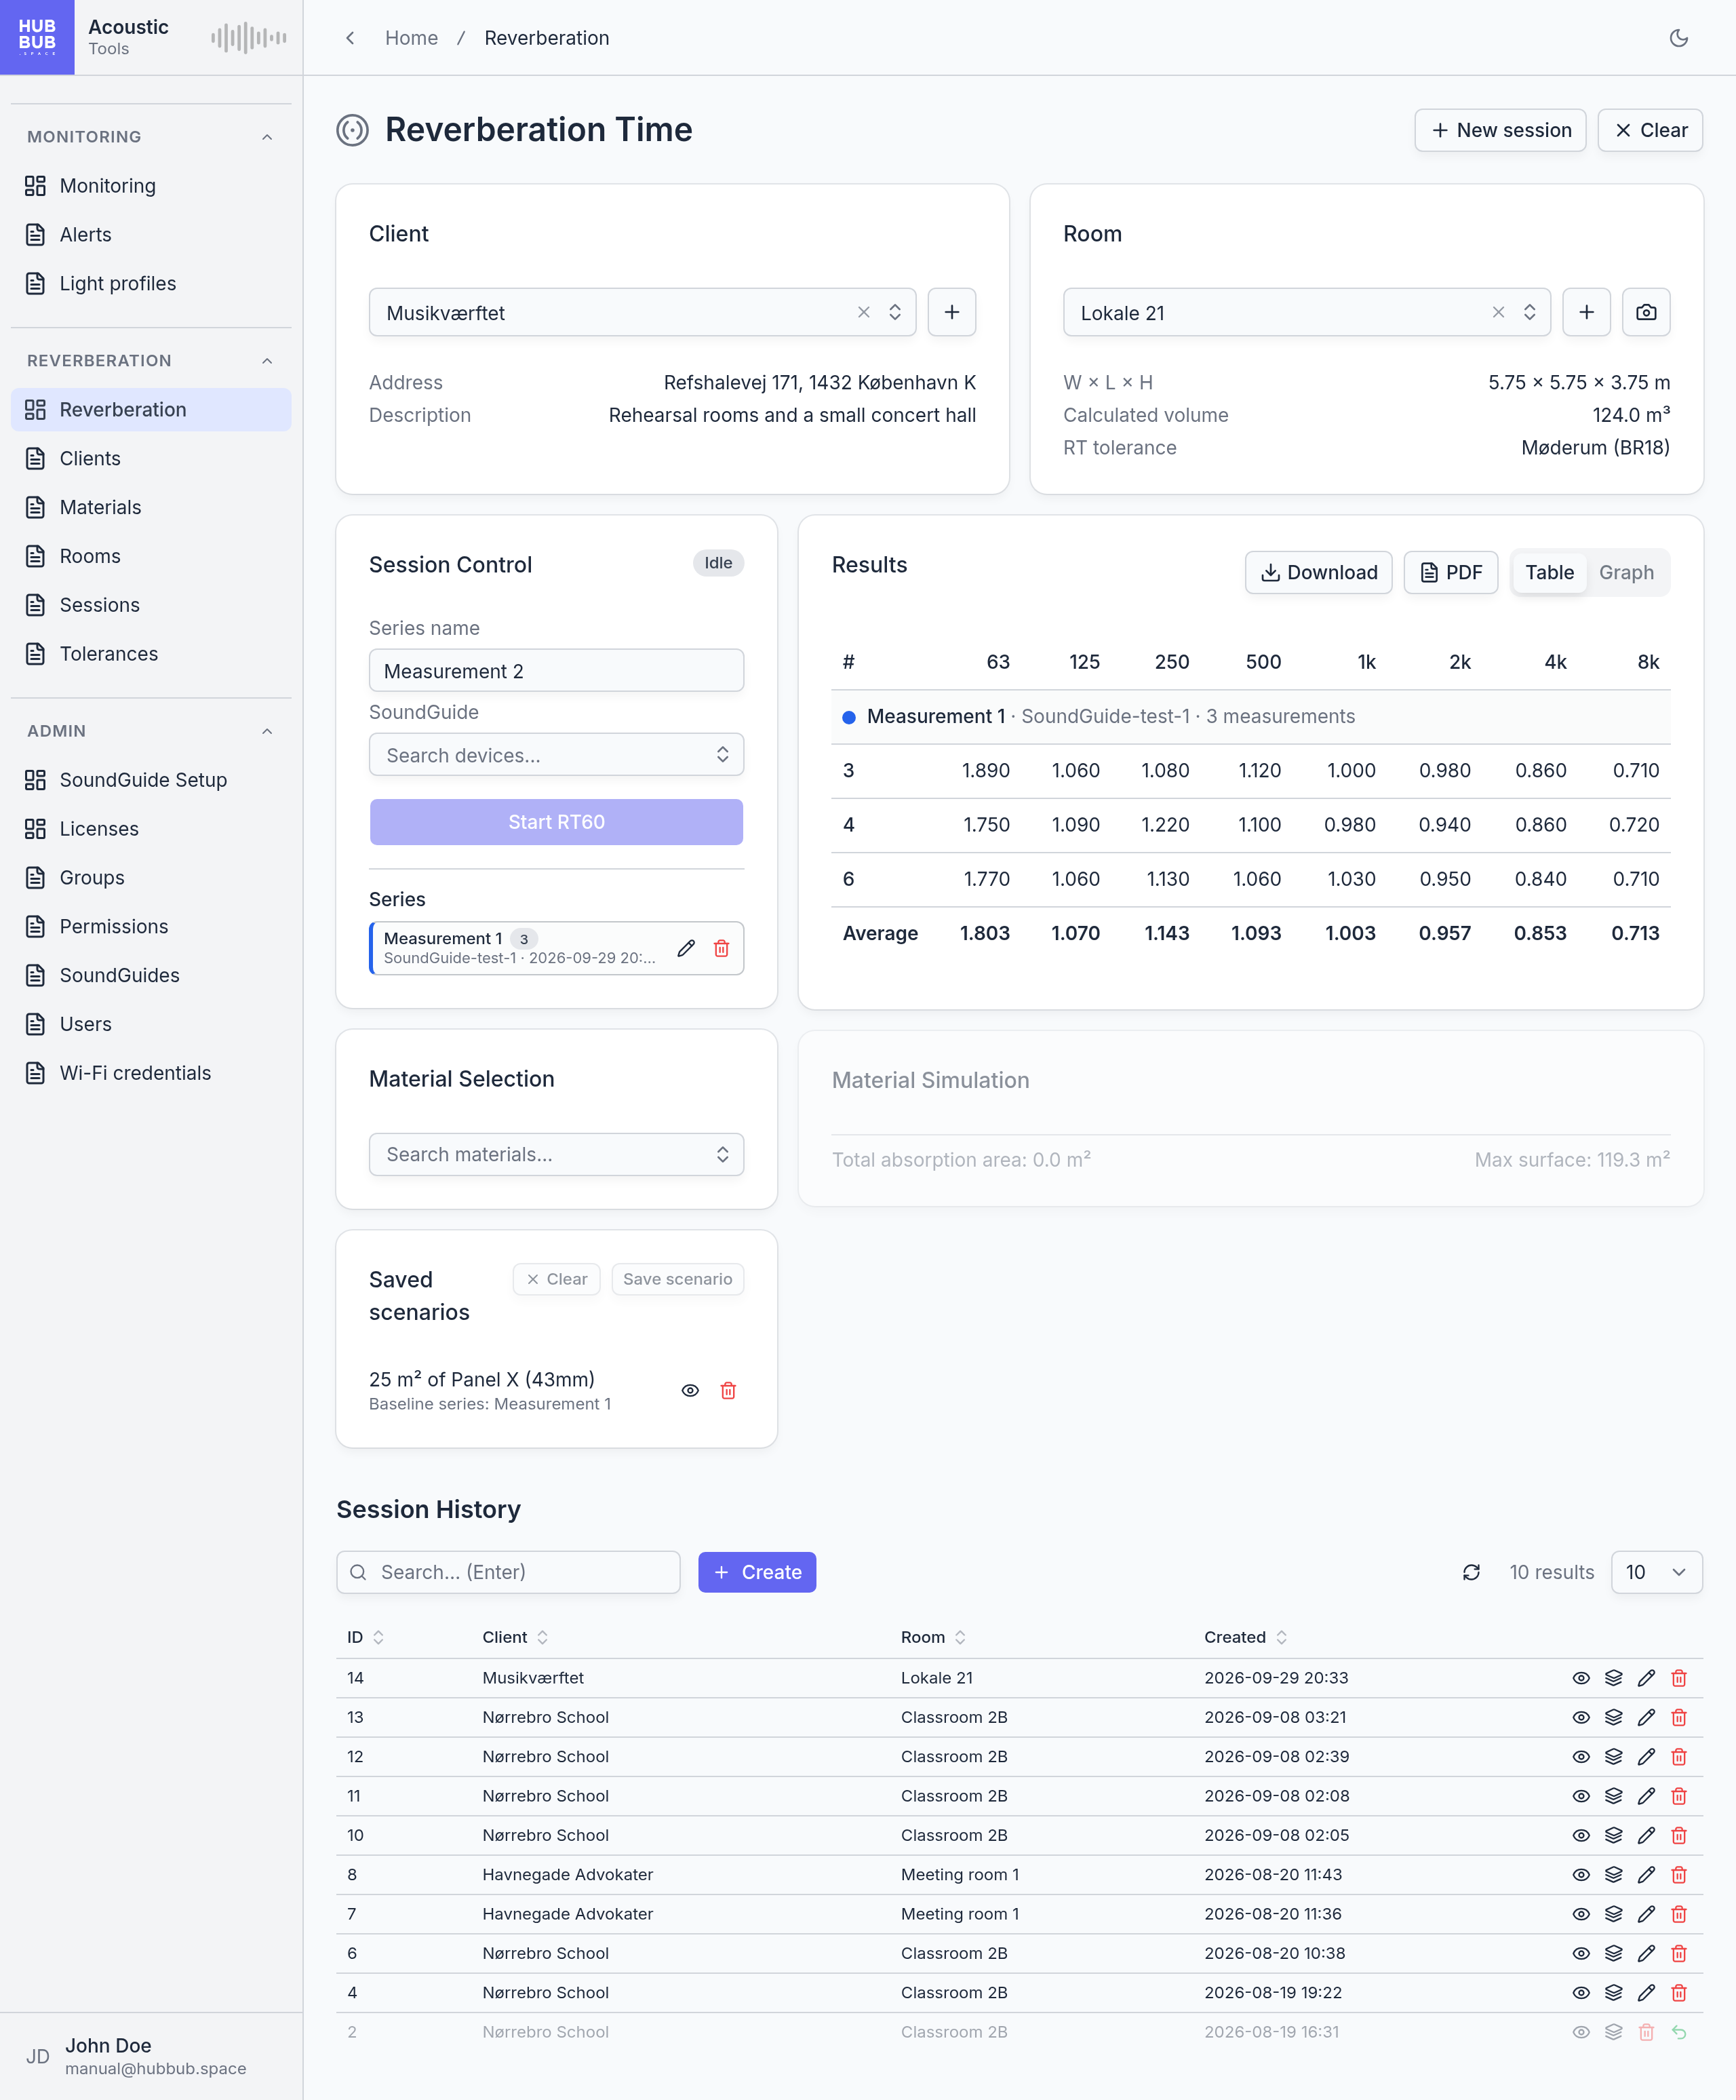Open the SoundGuide search devices dropdown
1736x2100 pixels.
[x=556, y=755]
